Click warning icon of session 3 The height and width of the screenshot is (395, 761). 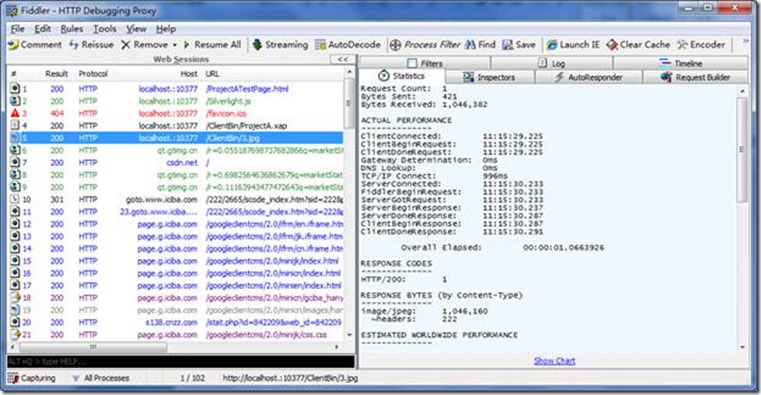[x=15, y=113]
